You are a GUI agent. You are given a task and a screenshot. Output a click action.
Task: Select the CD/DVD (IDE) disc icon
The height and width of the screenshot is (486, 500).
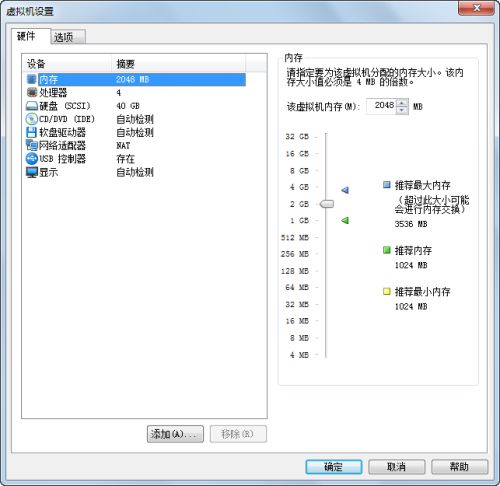[32, 119]
